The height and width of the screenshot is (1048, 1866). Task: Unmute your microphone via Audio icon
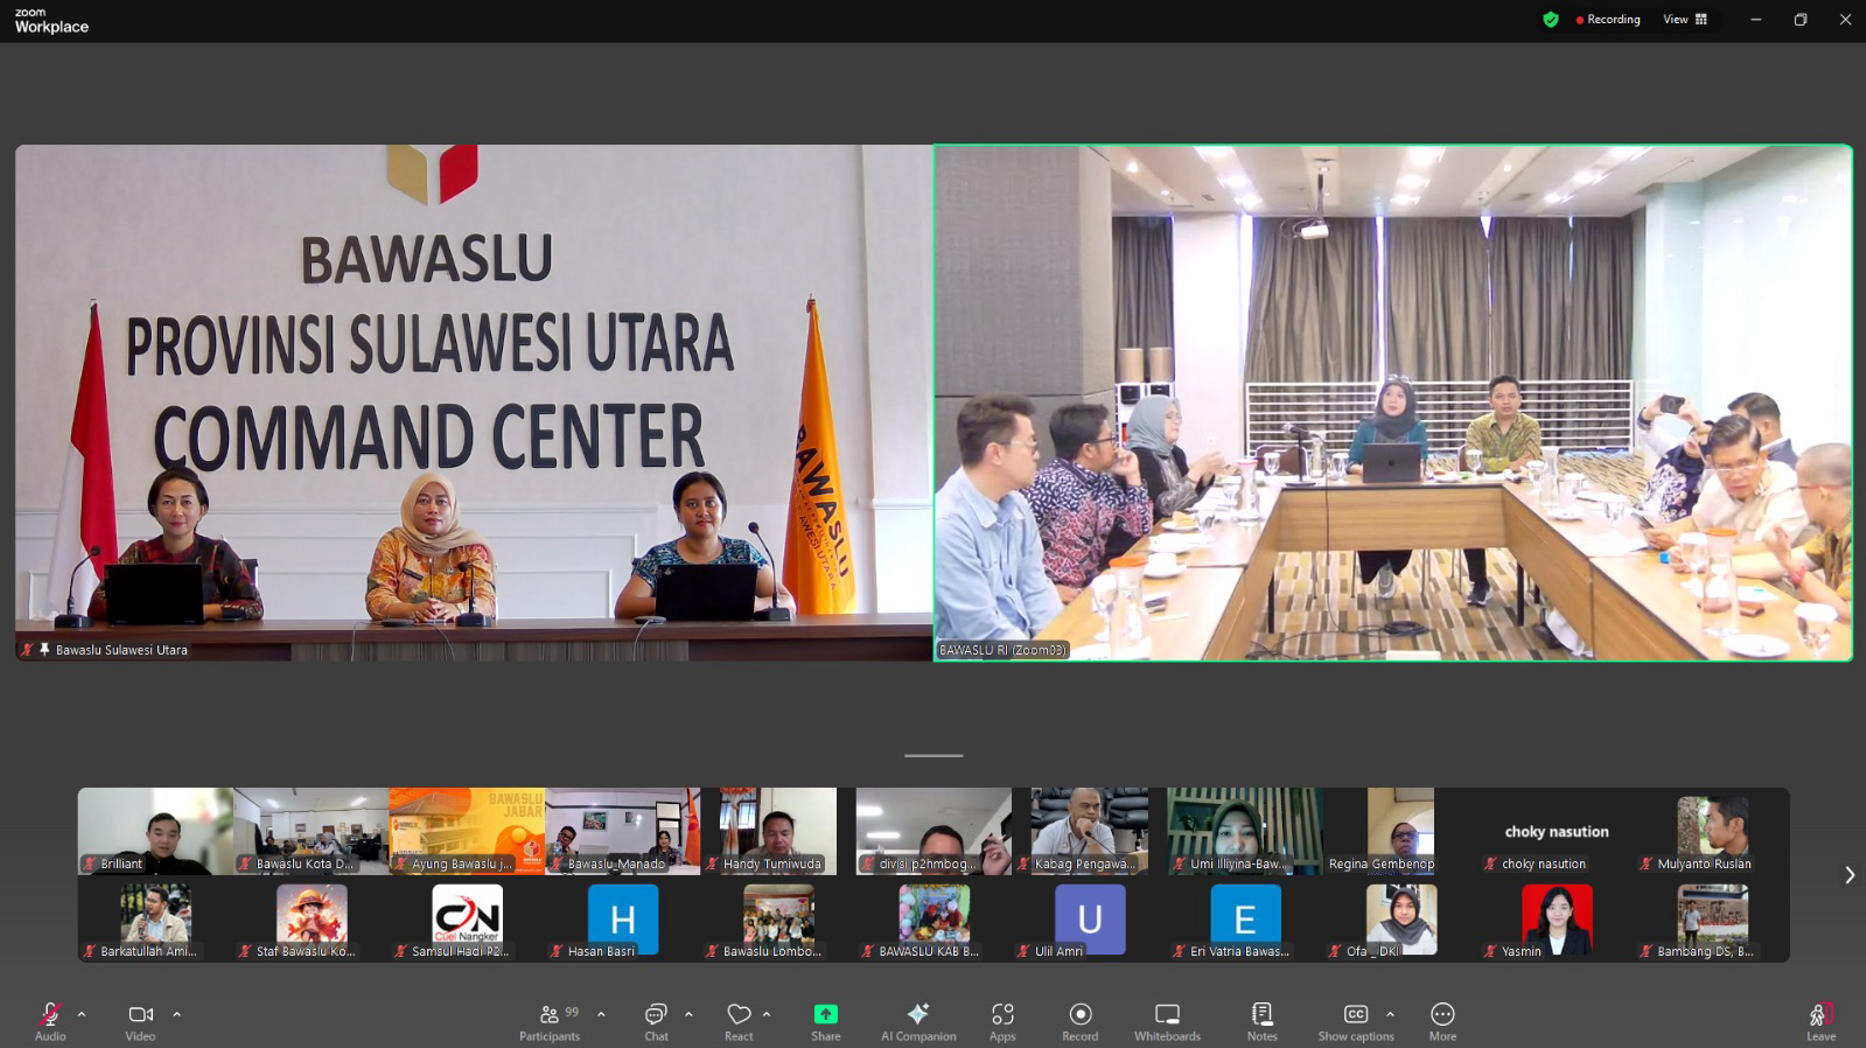[49, 1013]
